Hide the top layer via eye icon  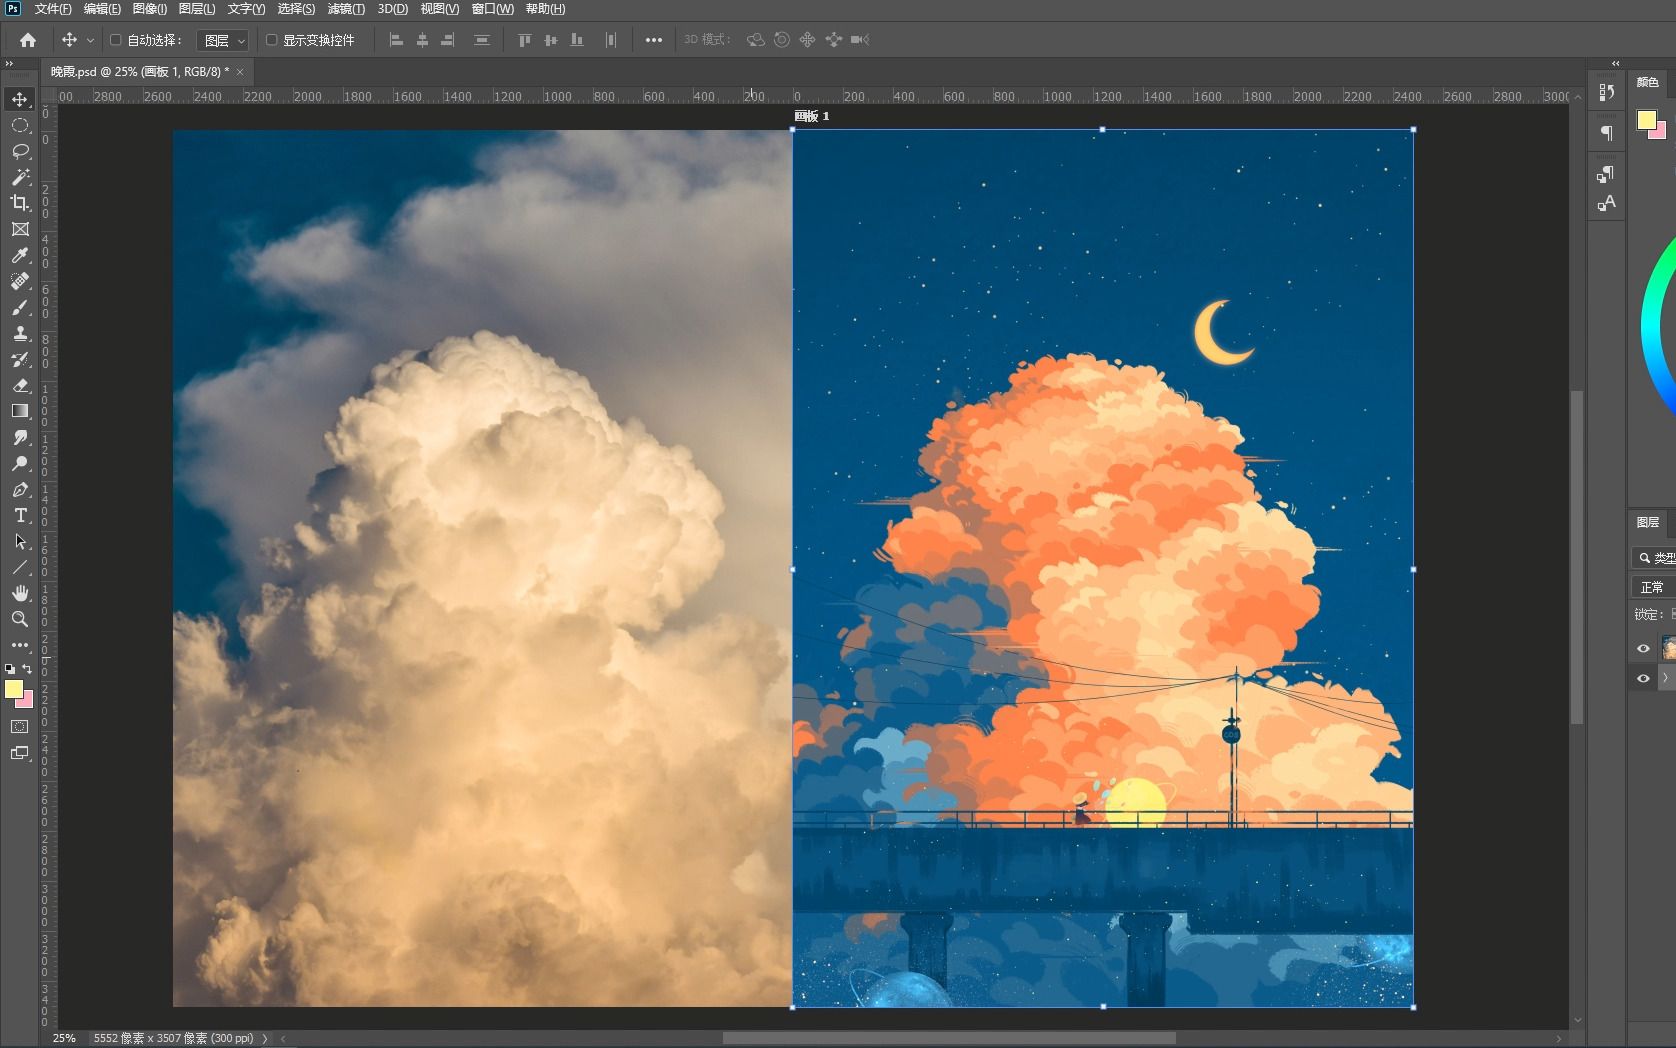tap(1643, 648)
